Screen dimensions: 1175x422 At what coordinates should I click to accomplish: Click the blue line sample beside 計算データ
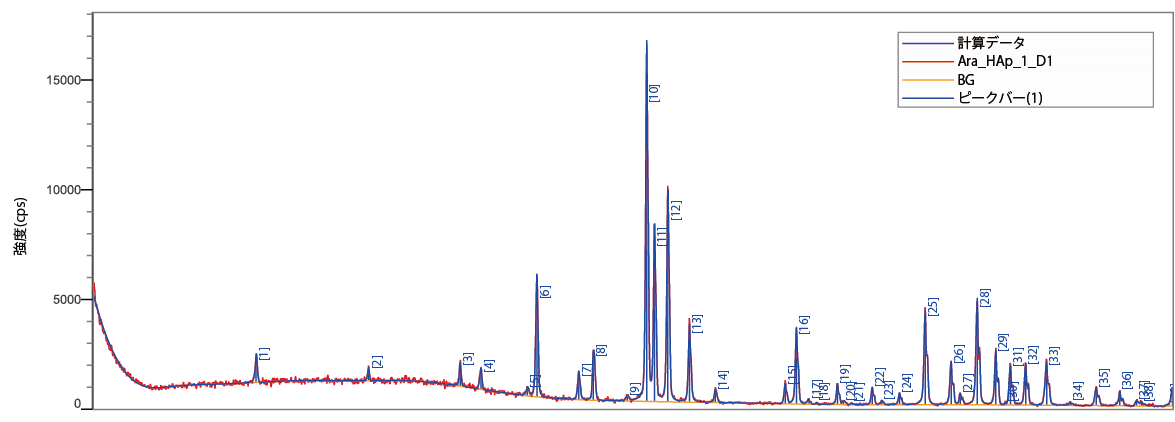click(x=927, y=43)
